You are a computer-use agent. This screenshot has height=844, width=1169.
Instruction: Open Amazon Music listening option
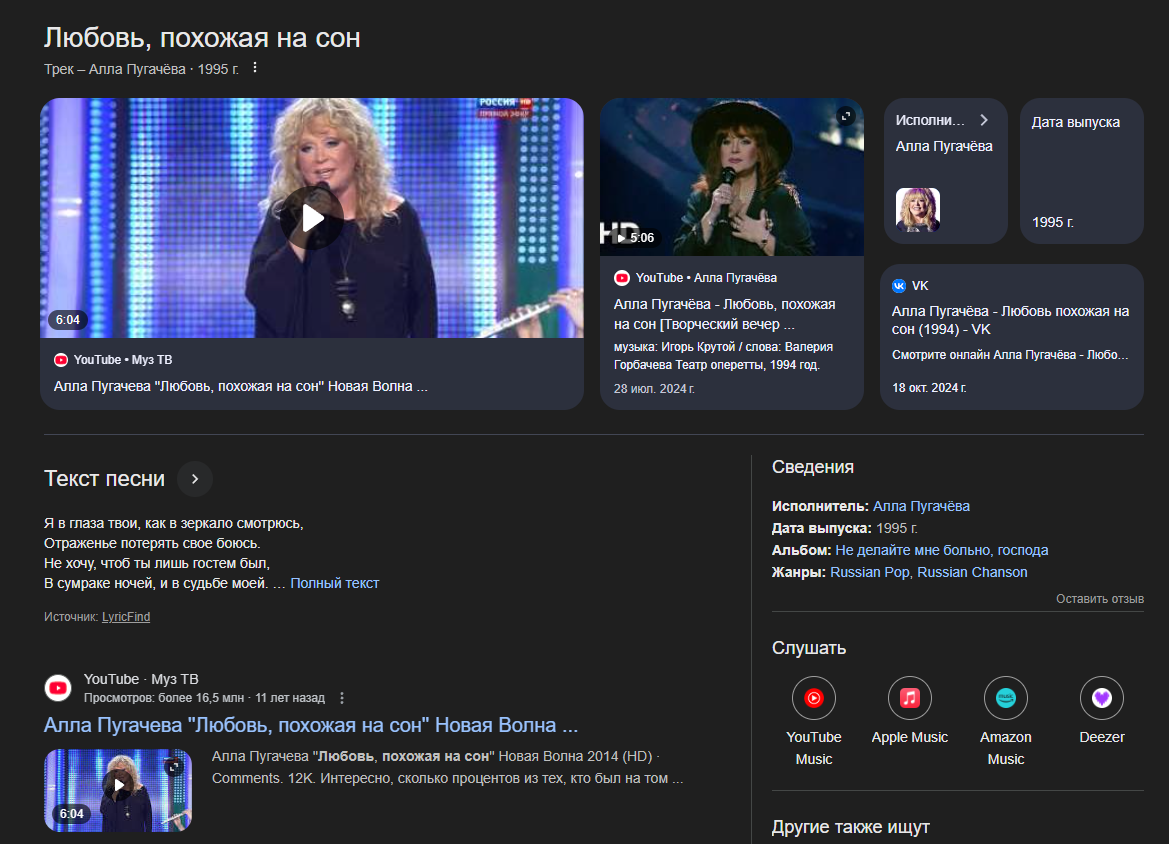click(x=1005, y=698)
